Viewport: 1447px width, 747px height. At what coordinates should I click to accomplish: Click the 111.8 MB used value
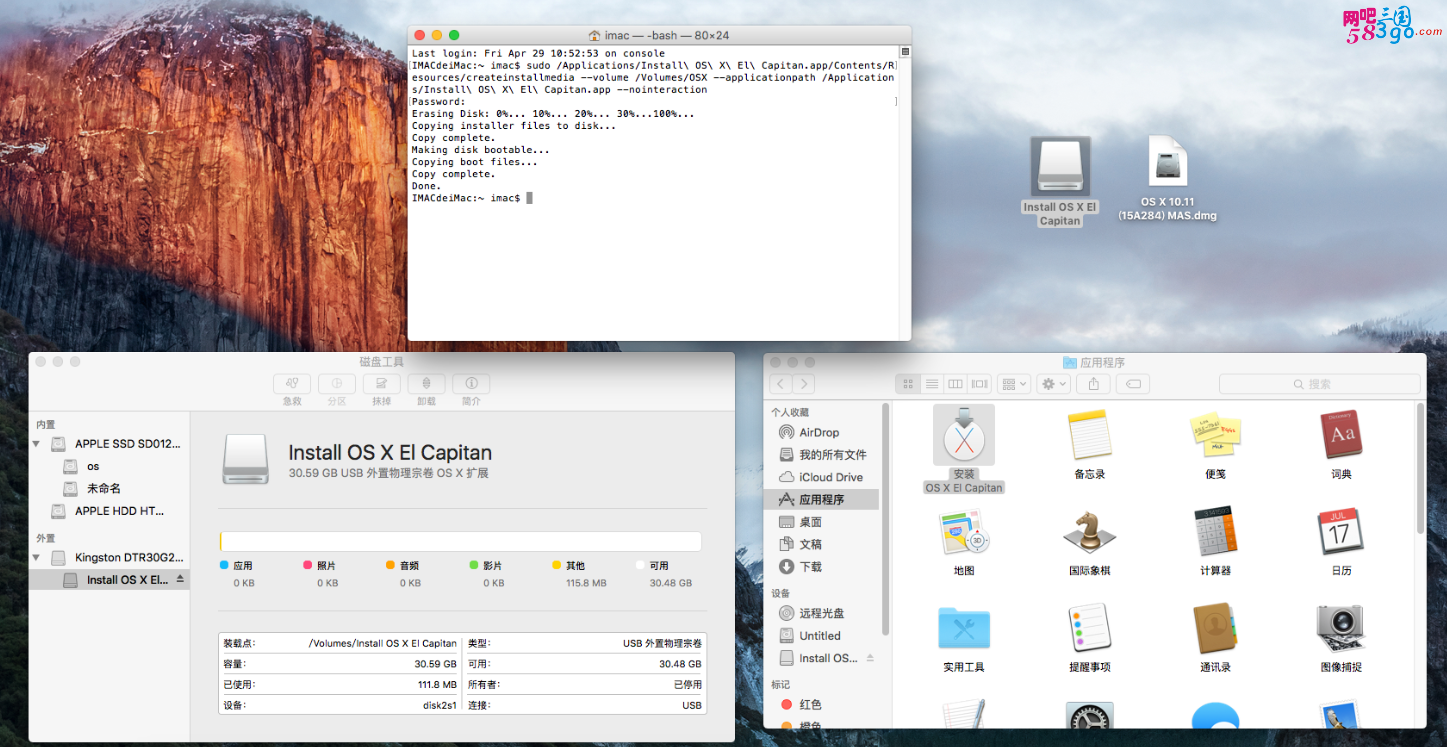[436, 685]
